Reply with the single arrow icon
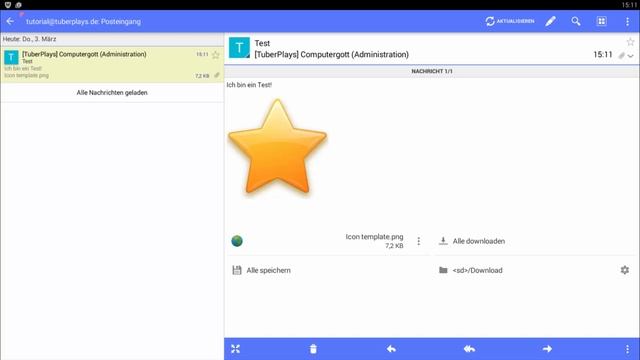Screen dimensions: 640x360 point(391,349)
